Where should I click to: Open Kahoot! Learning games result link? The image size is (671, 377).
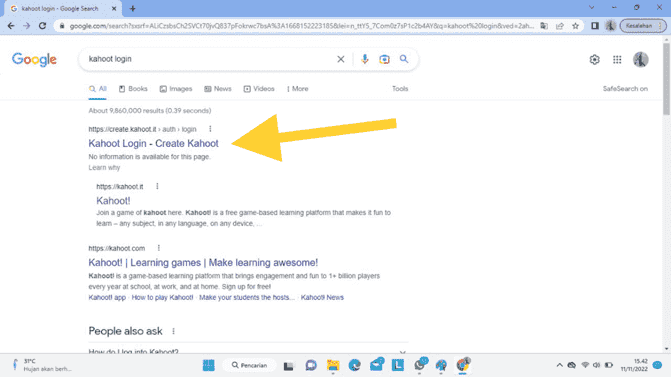tap(203, 263)
